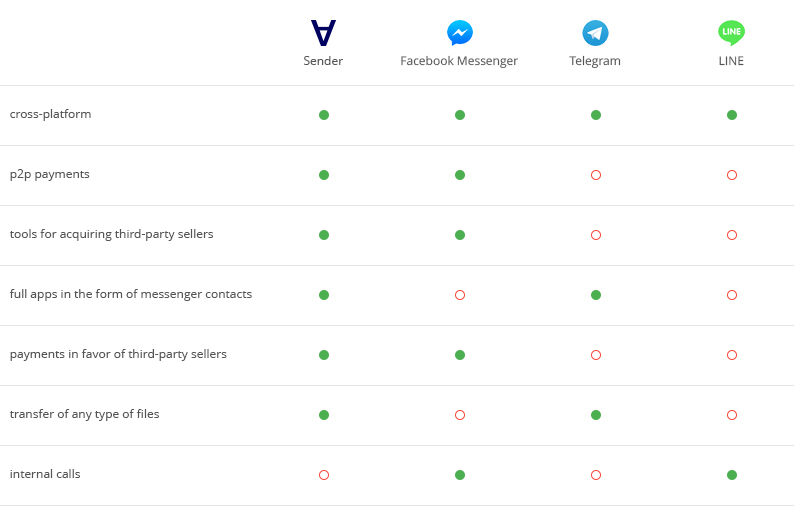Image resolution: width=794 pixels, height=506 pixels.
Task: Click the green LINE logo icon
Action: 731,33
